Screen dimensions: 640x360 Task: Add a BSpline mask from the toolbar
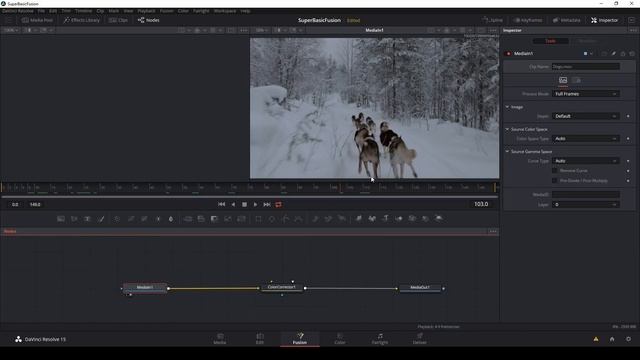coord(298,219)
